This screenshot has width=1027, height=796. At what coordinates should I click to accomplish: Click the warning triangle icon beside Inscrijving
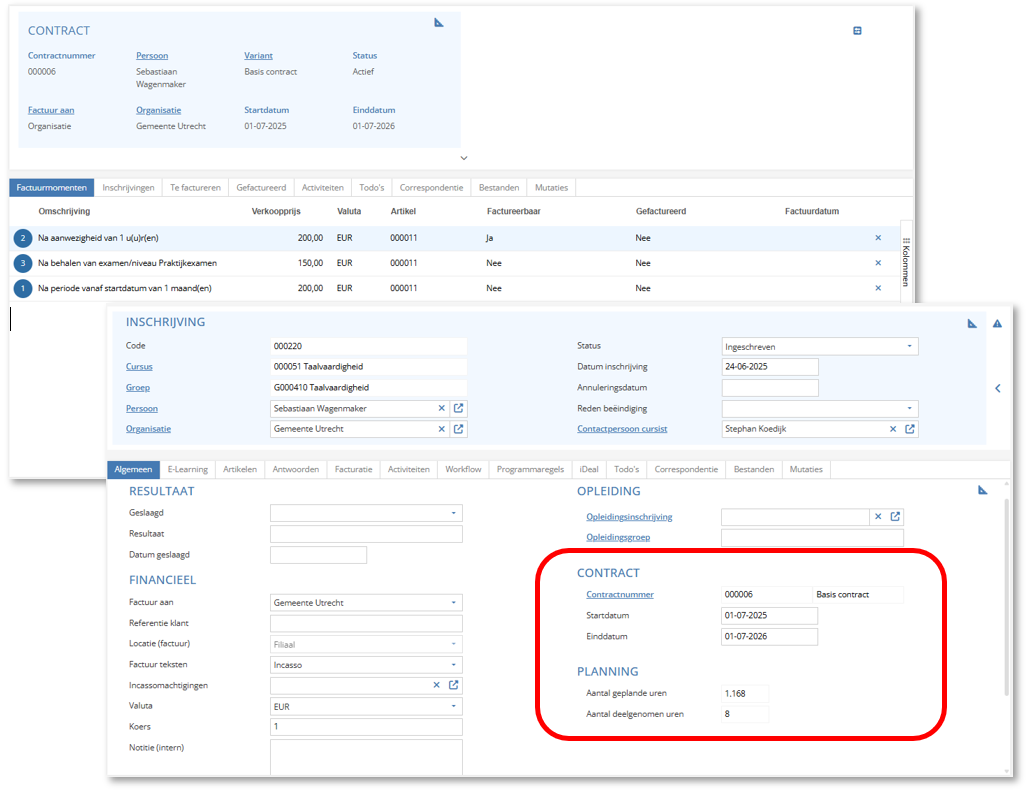(x=996, y=323)
